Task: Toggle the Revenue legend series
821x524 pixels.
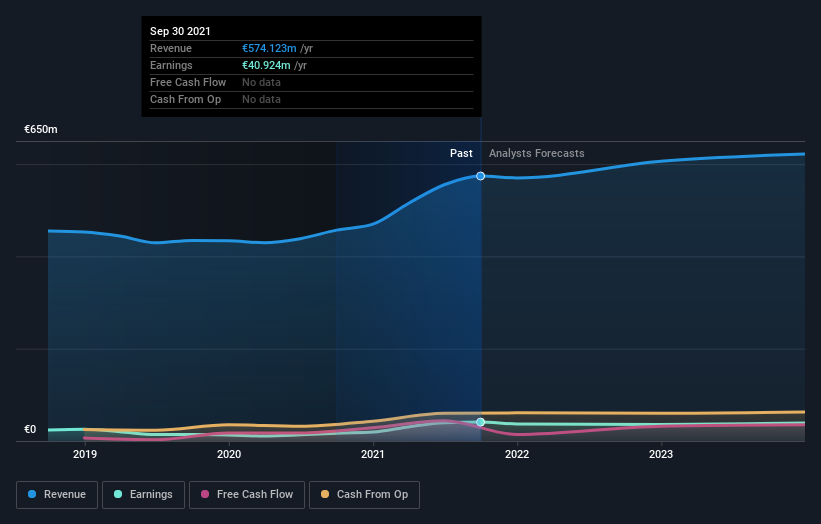Action: 57,495
